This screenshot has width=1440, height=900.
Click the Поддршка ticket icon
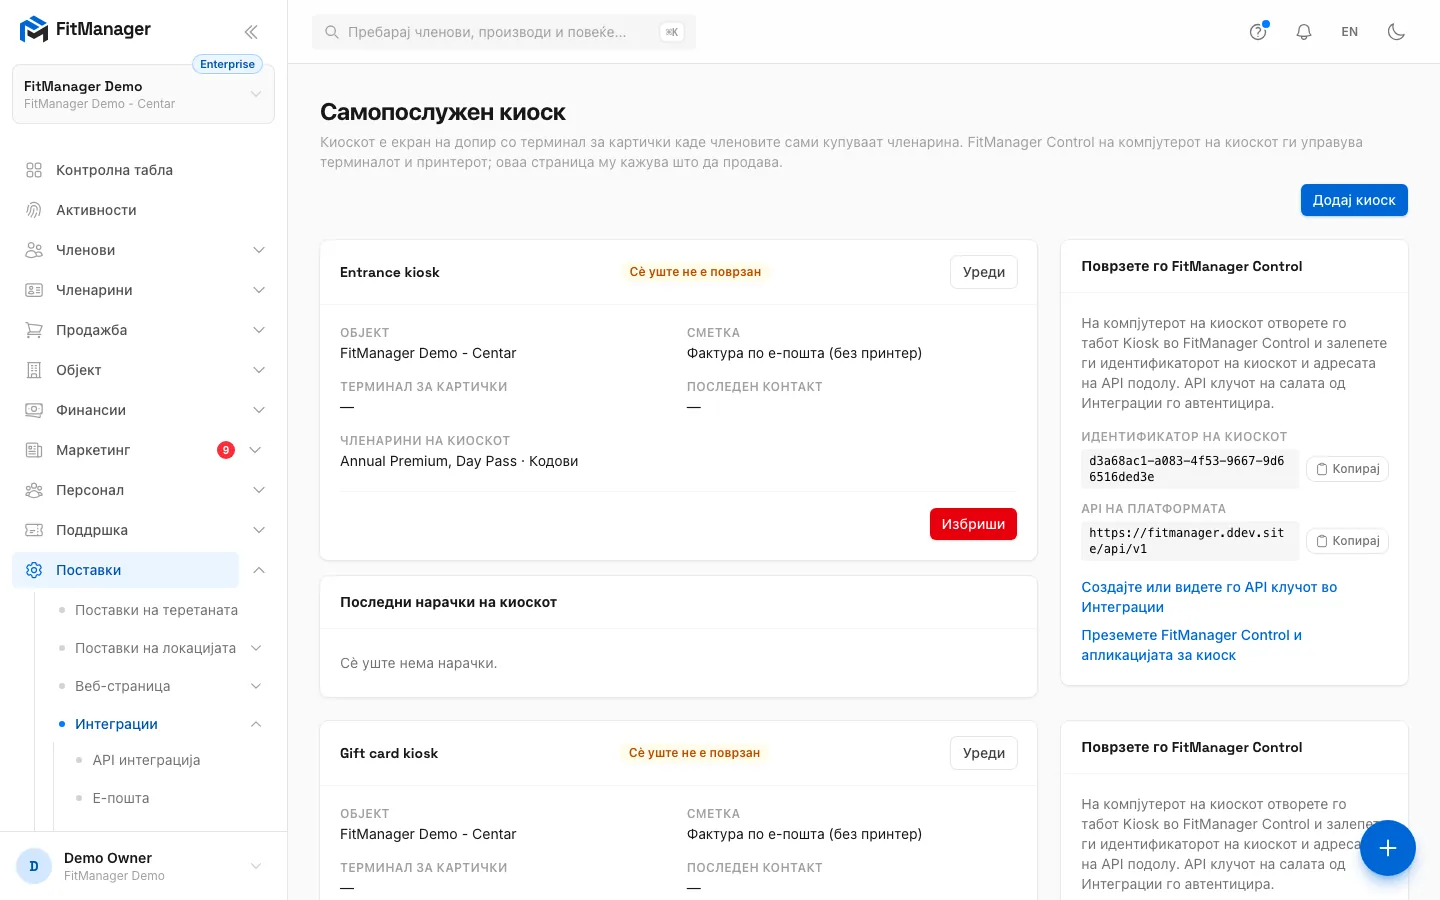point(34,530)
